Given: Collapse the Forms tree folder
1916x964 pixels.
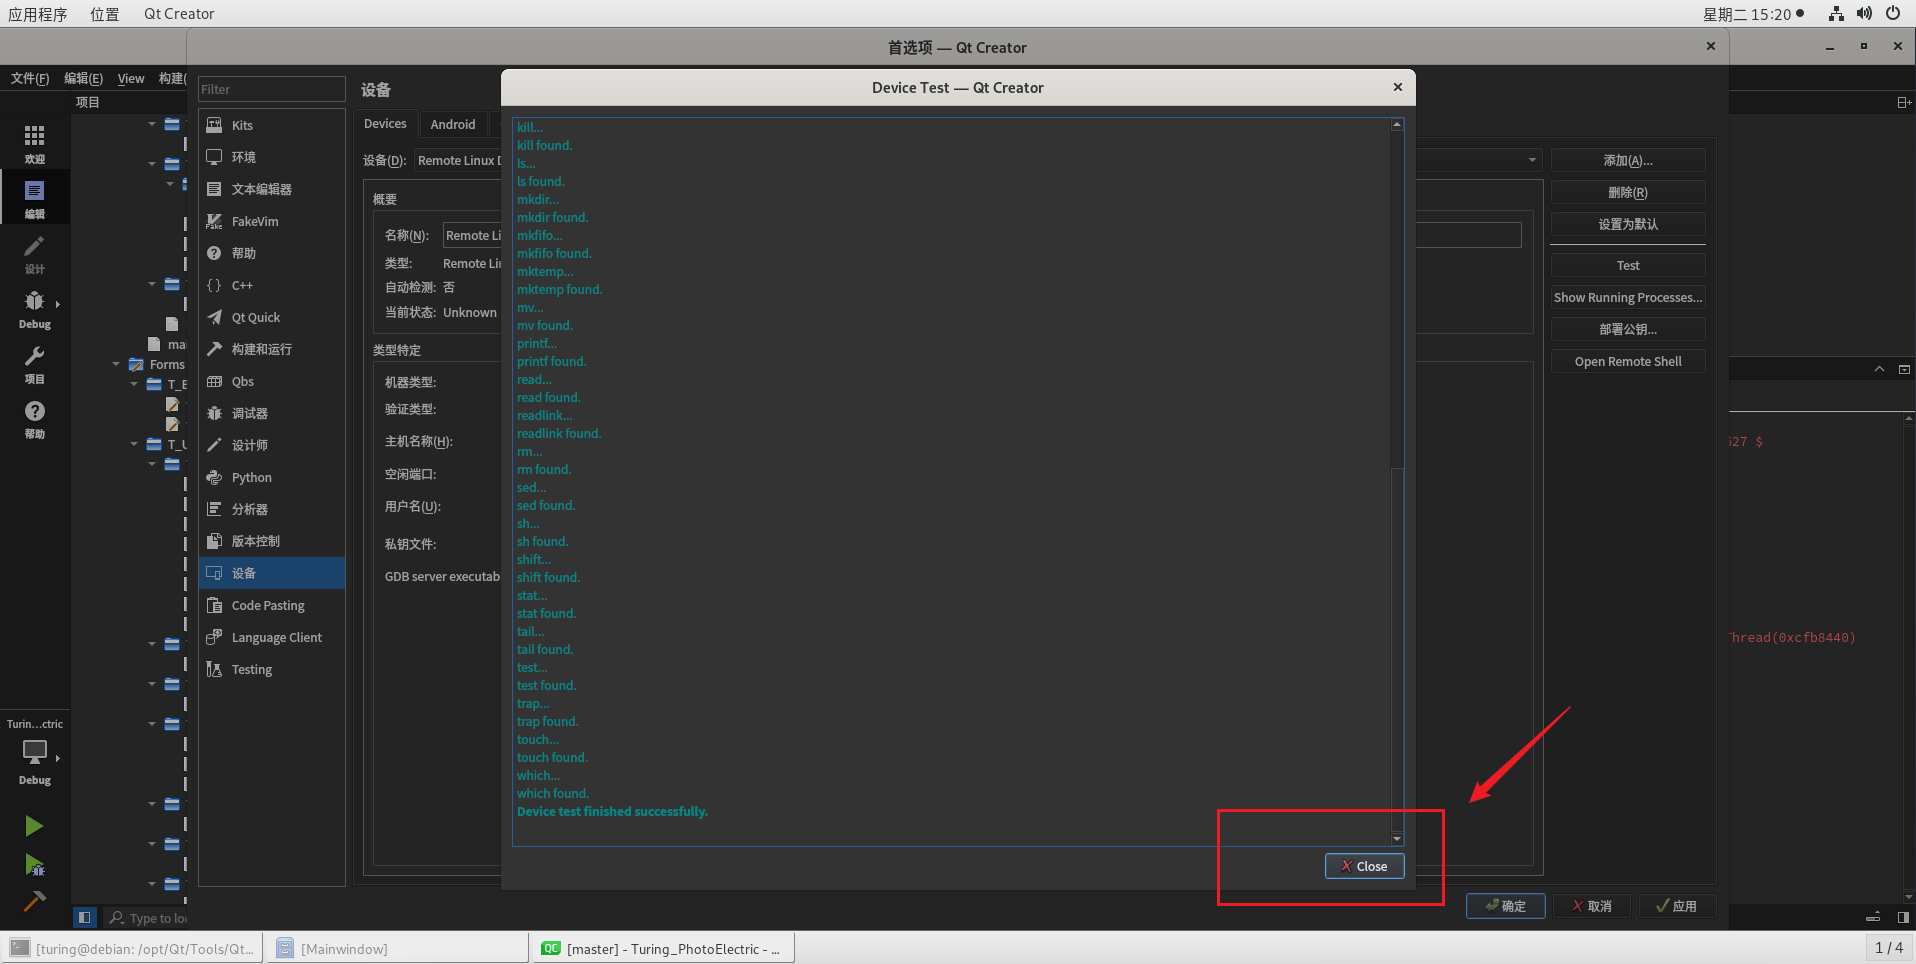Looking at the screenshot, I should click(x=116, y=364).
